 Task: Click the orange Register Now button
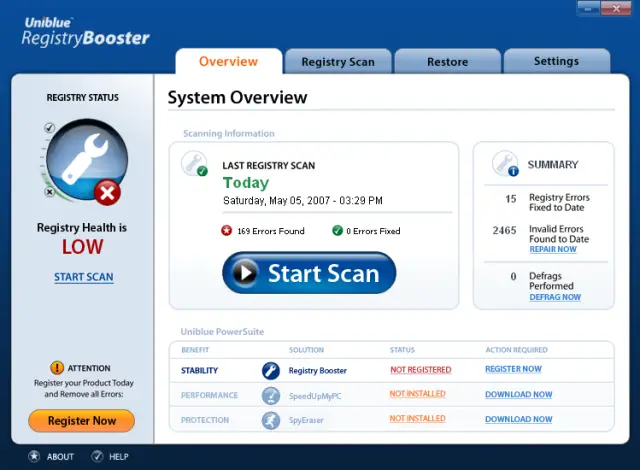point(82,421)
